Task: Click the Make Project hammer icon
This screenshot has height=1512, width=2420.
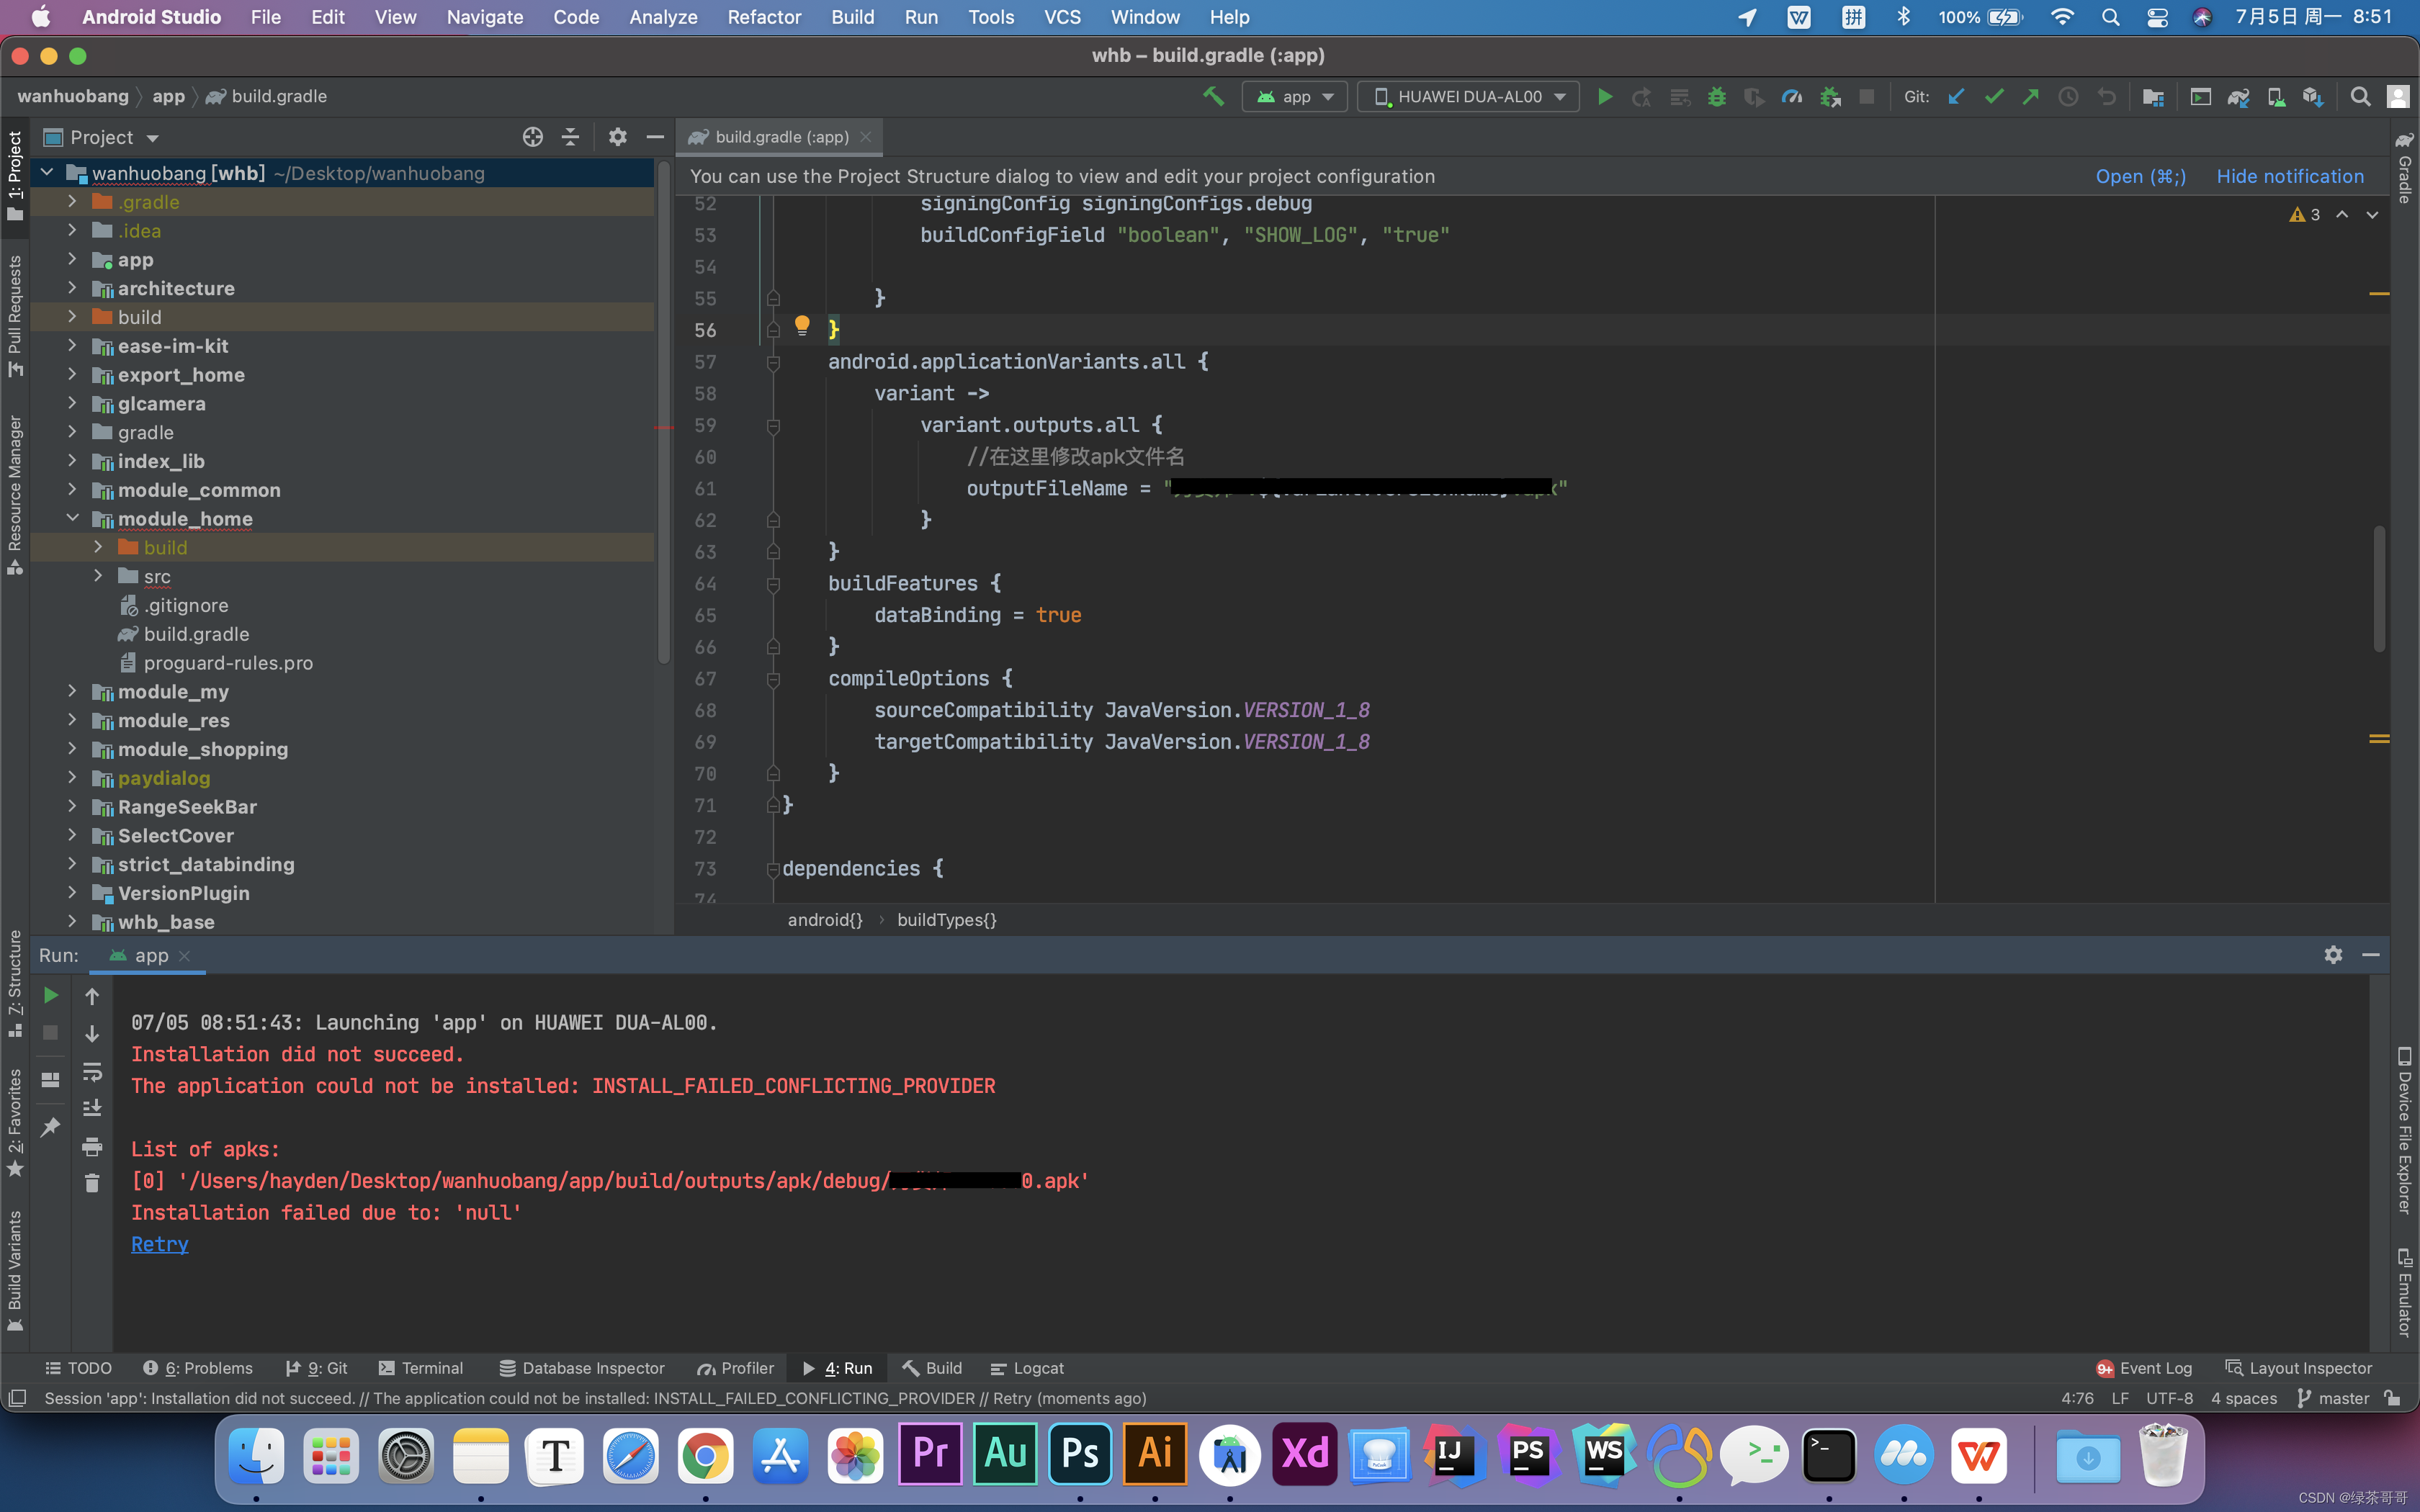Action: (1213, 97)
